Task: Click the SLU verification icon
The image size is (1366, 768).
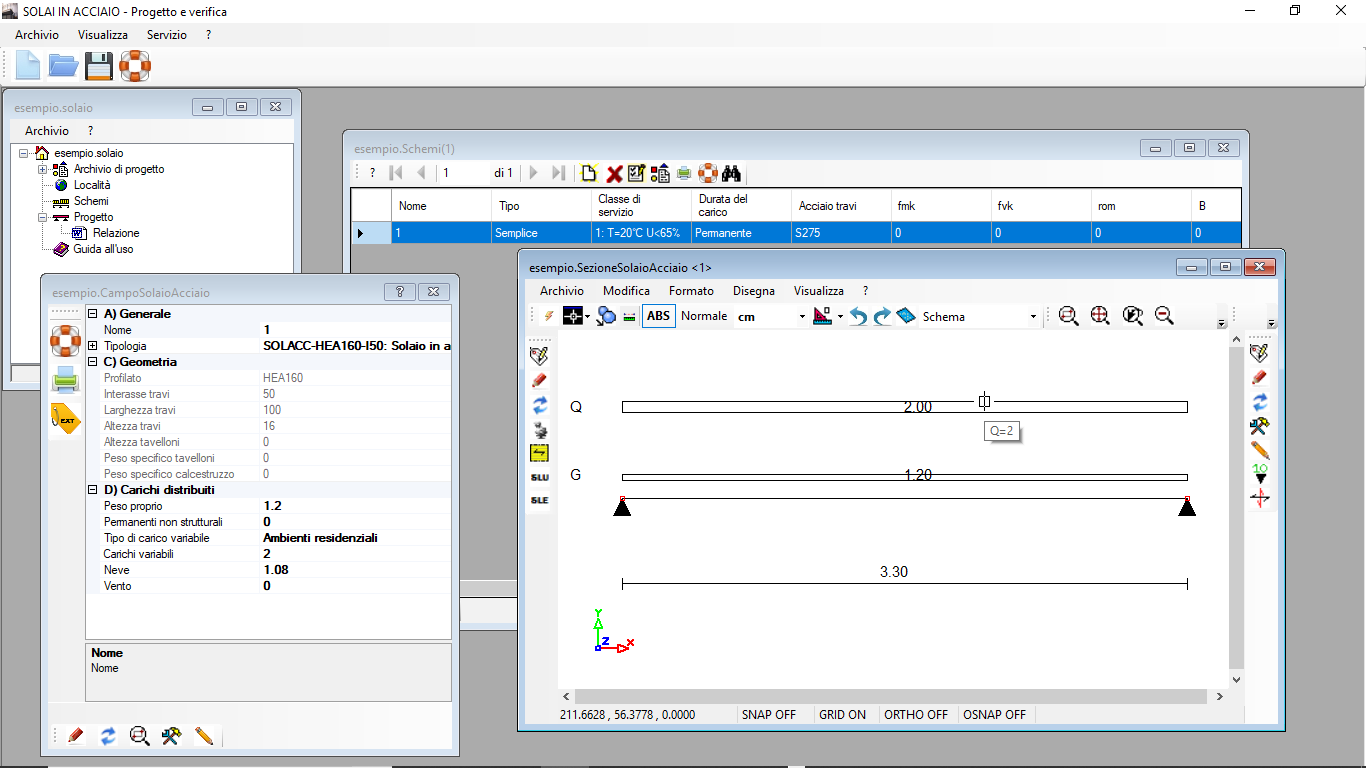Action: tap(539, 477)
